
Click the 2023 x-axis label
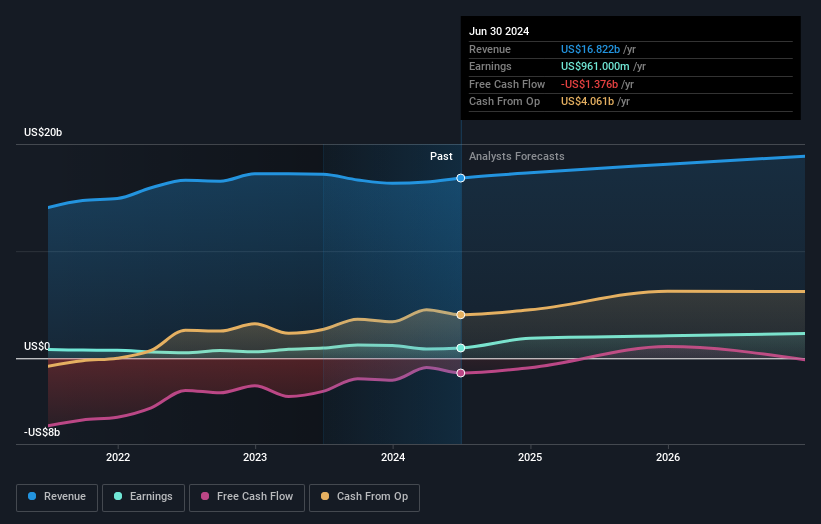coord(255,458)
